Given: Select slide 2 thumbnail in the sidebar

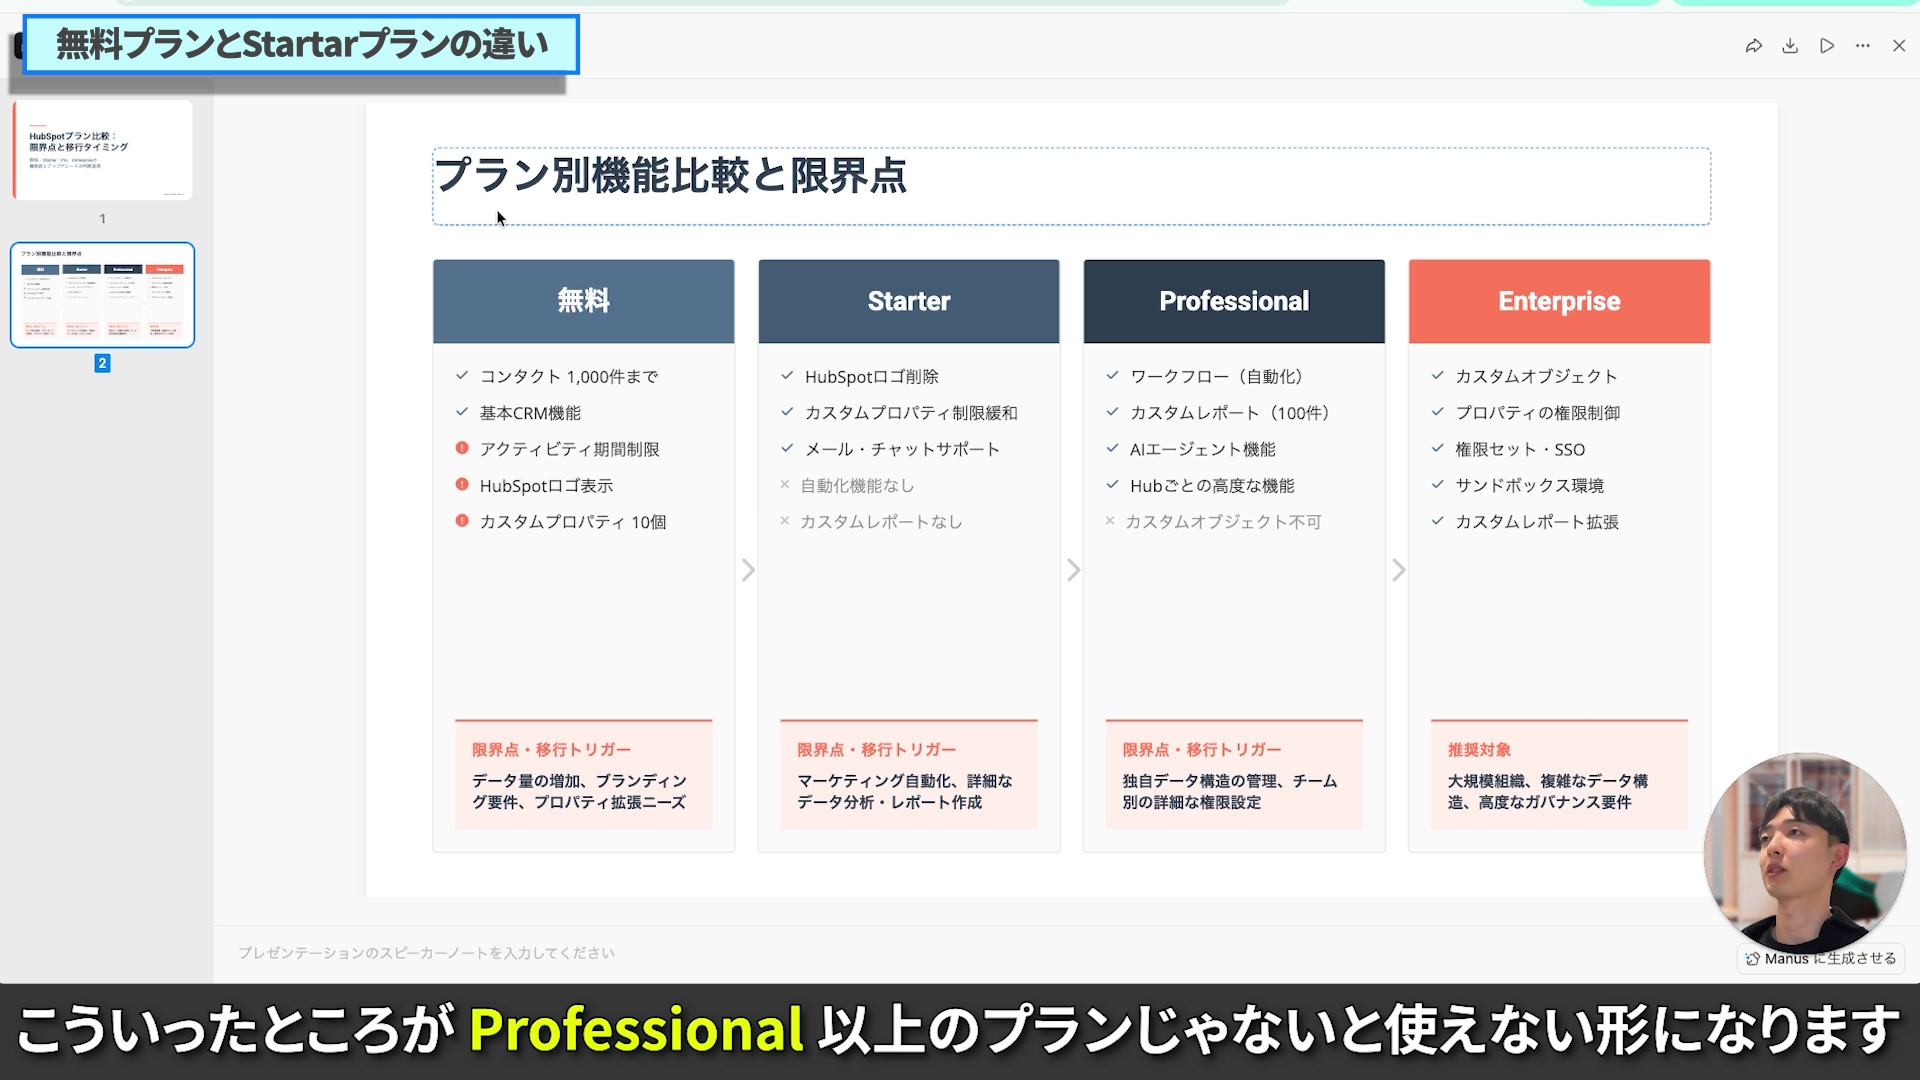Looking at the screenshot, I should [x=101, y=294].
